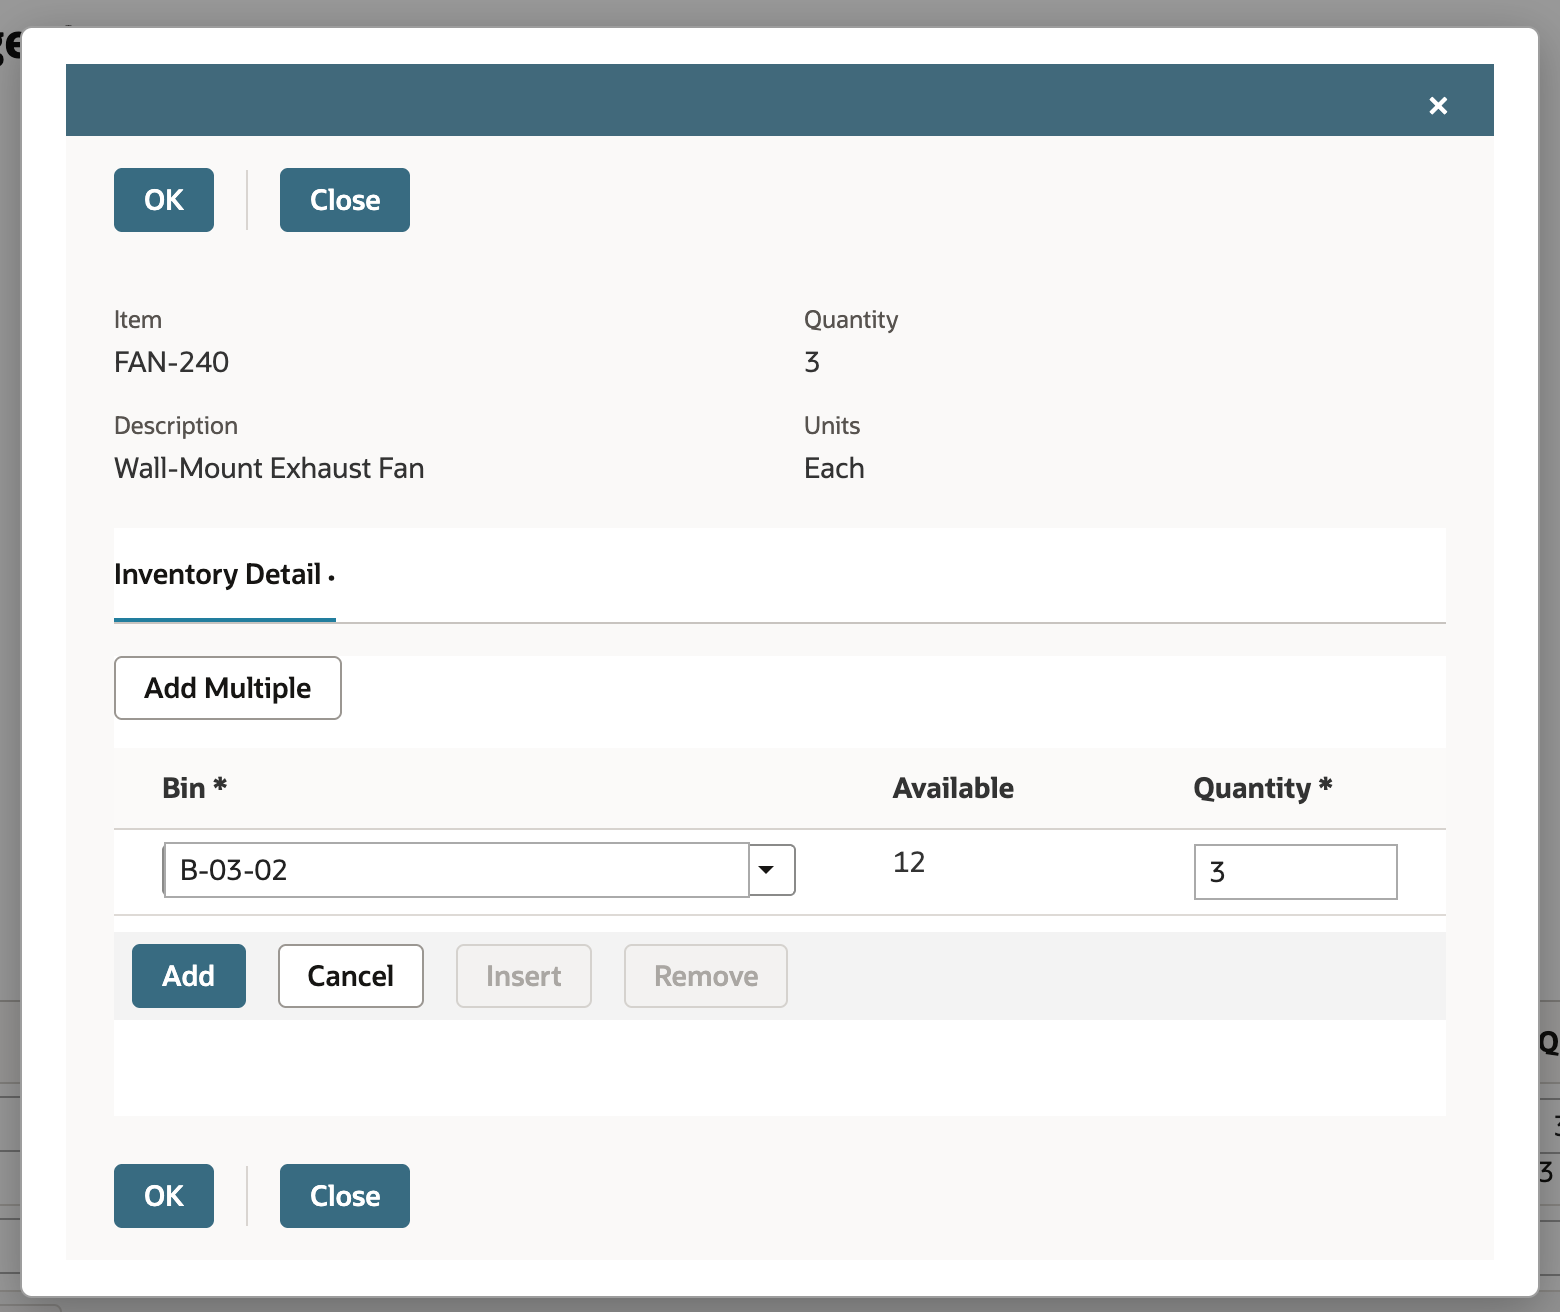Click the Insert line button
This screenshot has width=1560, height=1312.
tap(524, 976)
